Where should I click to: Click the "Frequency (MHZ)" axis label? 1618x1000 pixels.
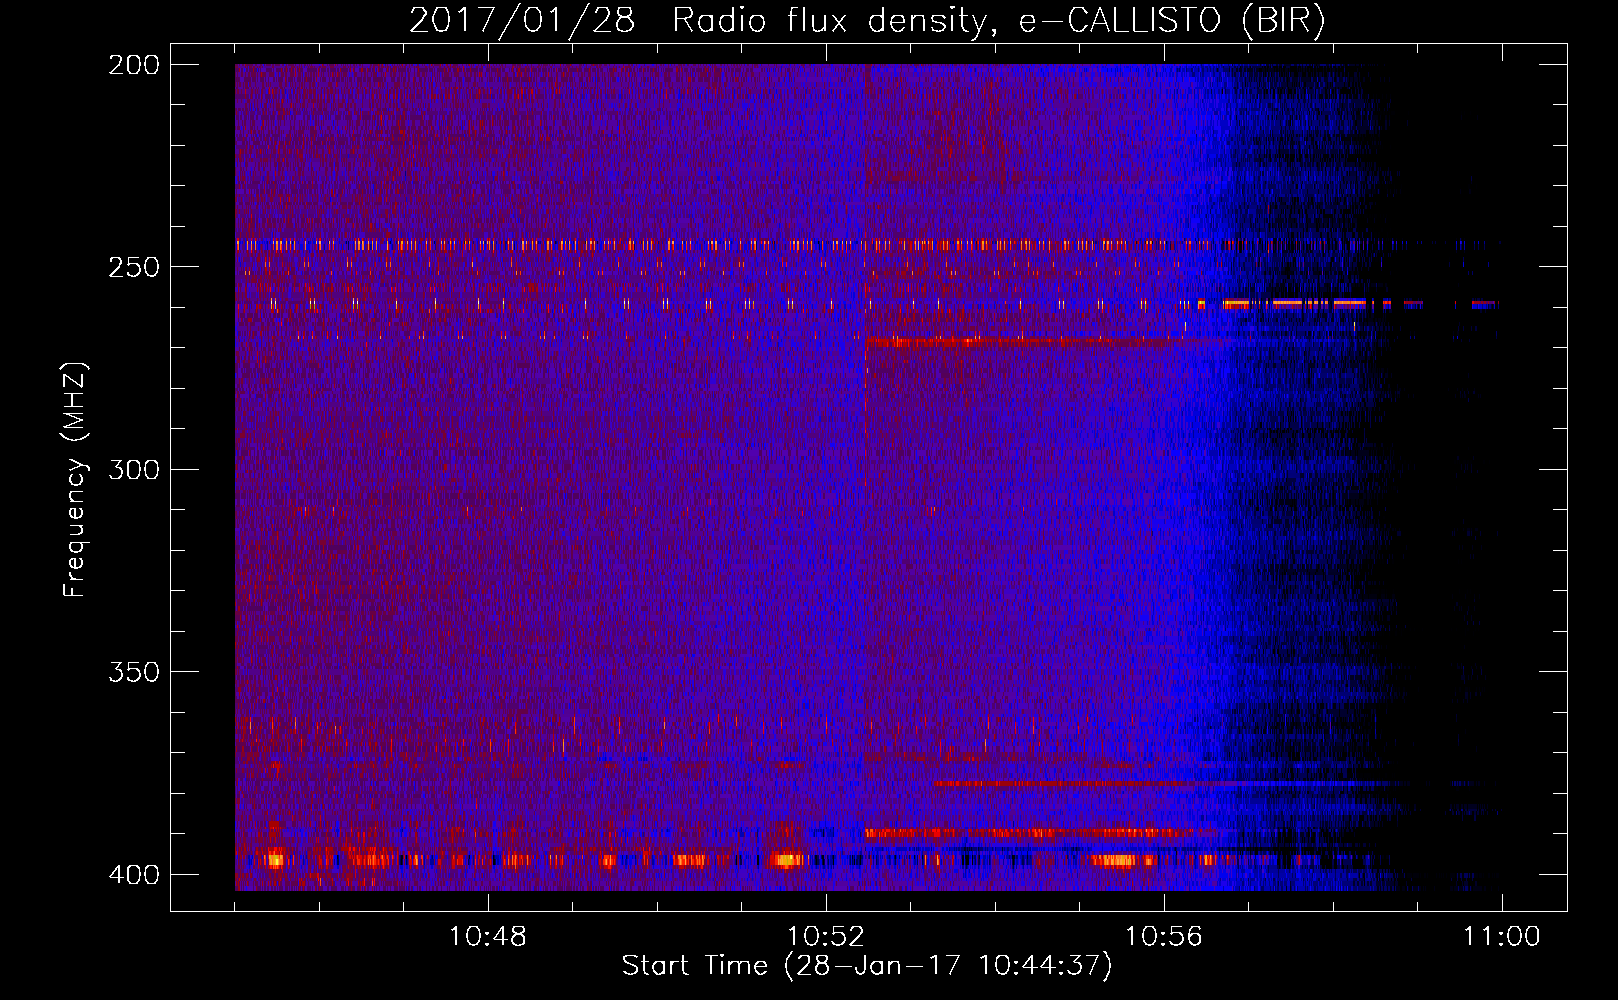click(x=75, y=479)
